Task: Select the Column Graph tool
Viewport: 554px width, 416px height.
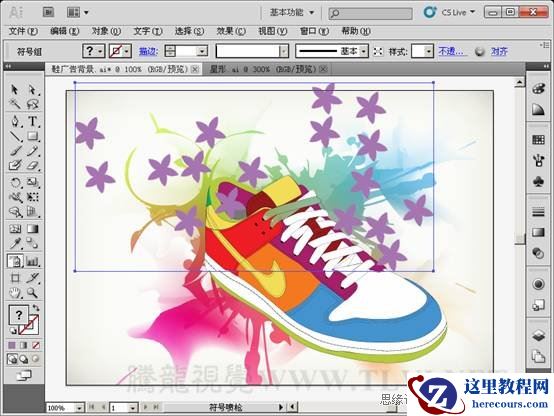Action: point(33,262)
